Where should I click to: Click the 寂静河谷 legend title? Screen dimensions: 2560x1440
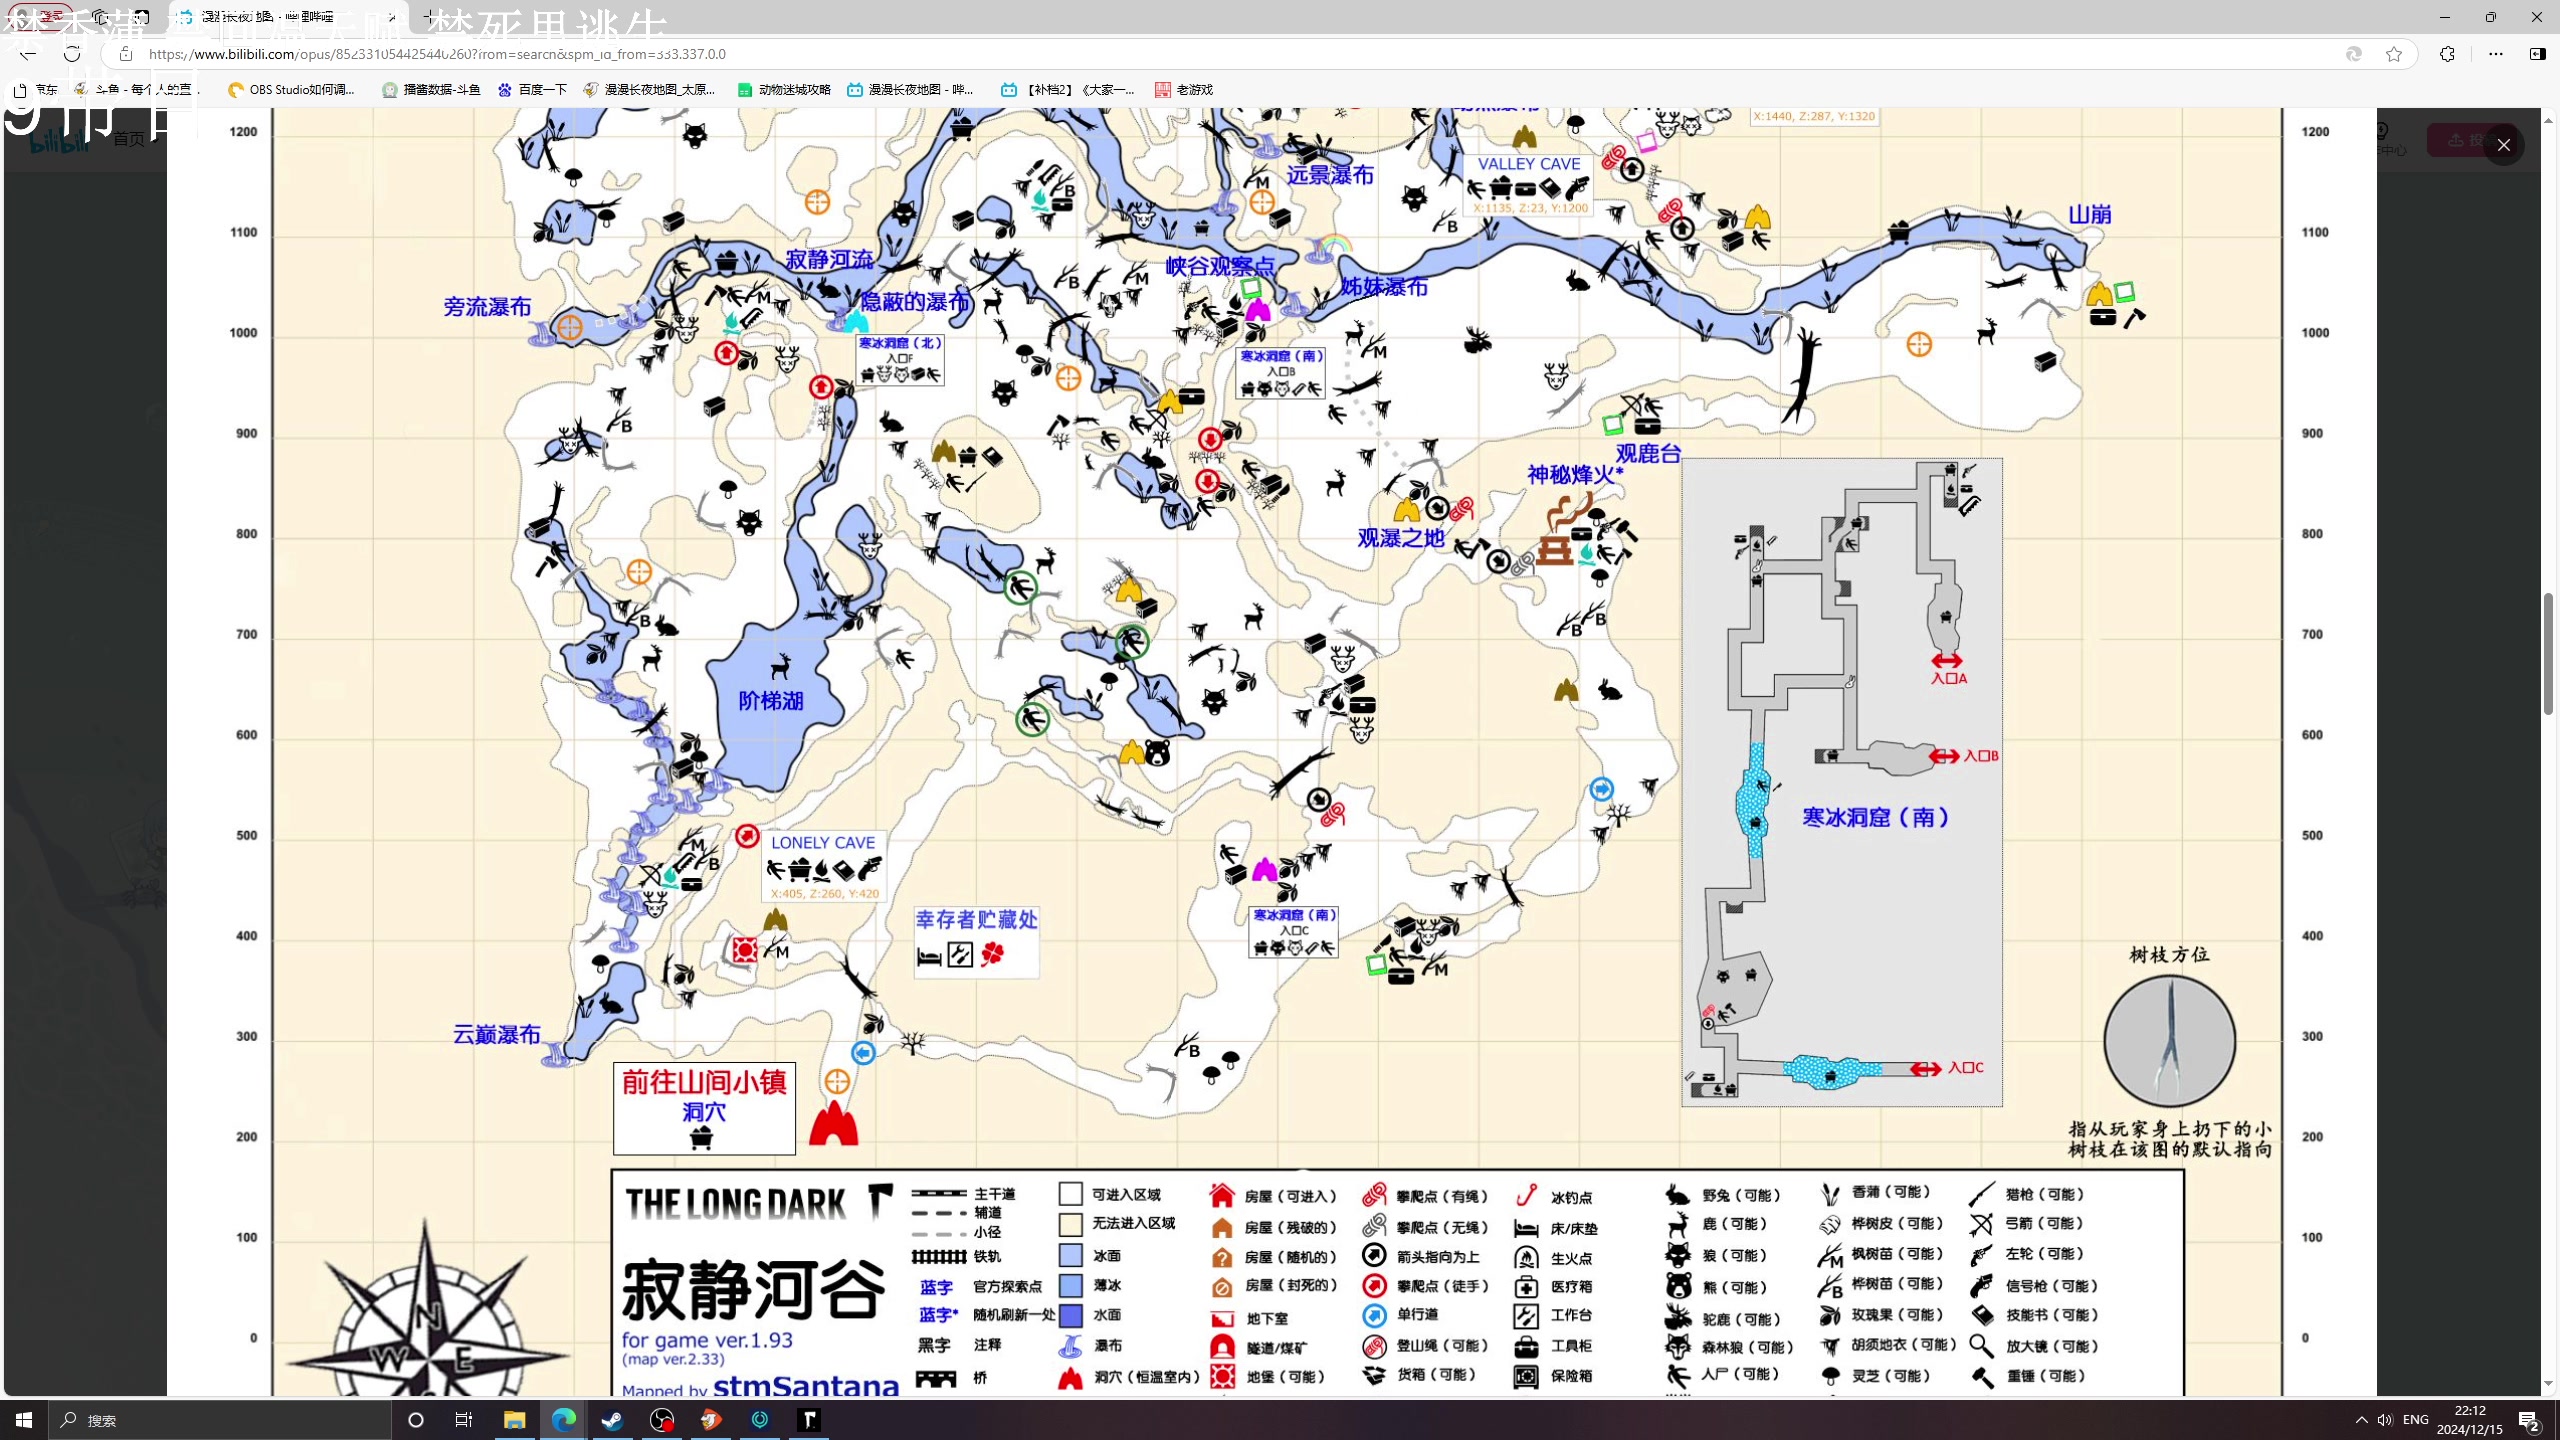point(753,1290)
